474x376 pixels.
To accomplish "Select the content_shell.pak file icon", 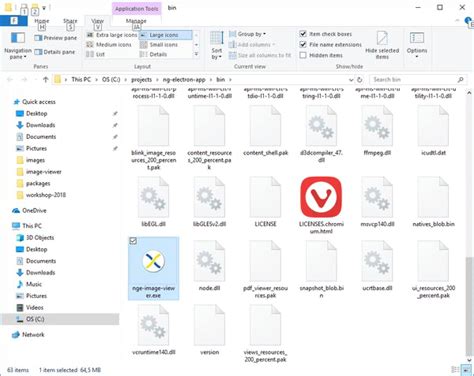I will pos(265,126).
